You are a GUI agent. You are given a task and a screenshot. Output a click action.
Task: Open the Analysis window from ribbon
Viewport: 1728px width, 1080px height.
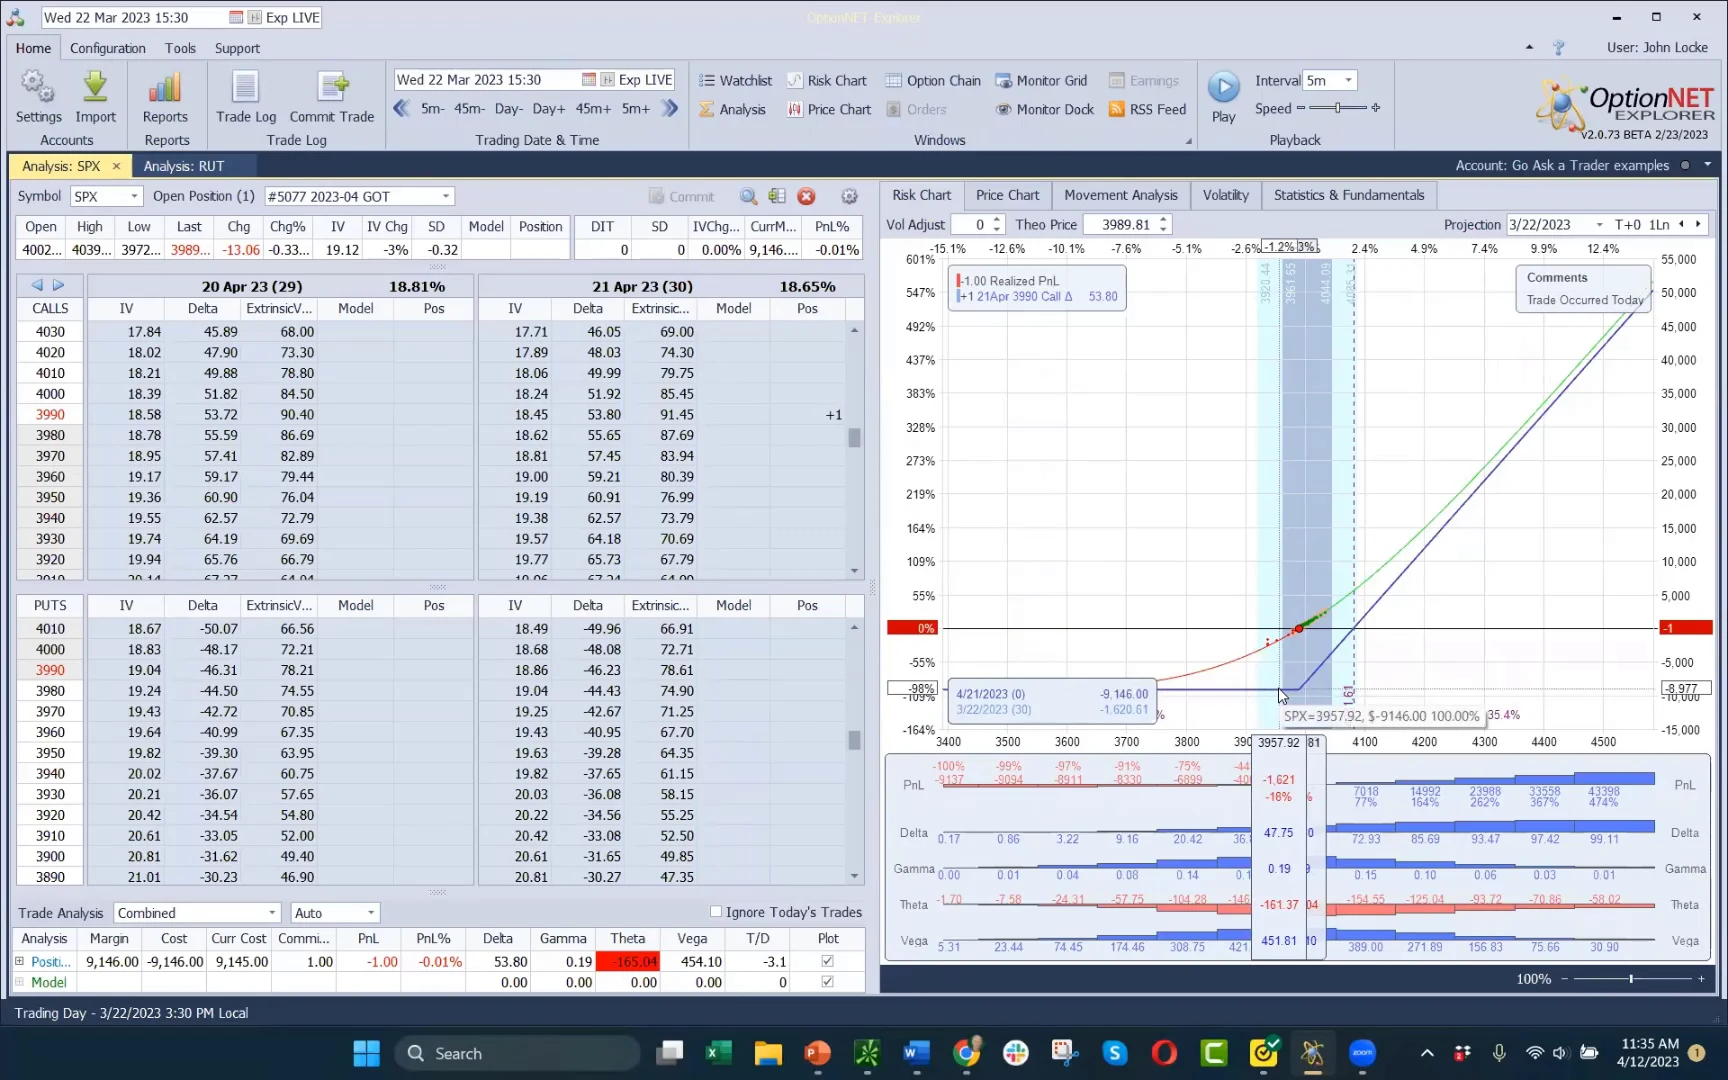point(732,109)
